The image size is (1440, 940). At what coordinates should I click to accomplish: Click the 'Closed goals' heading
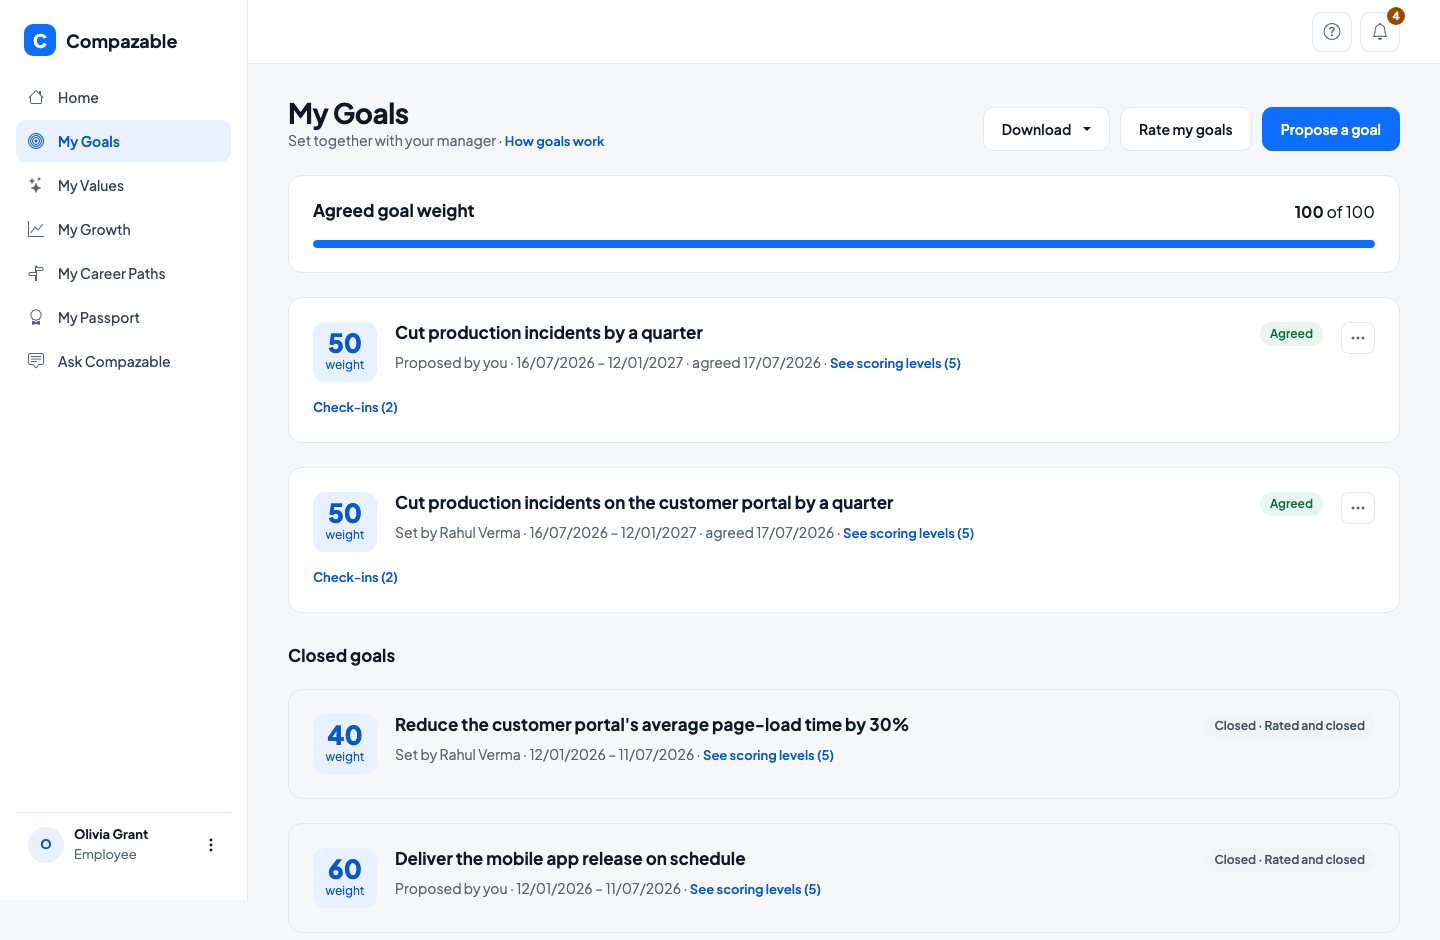tap(341, 656)
